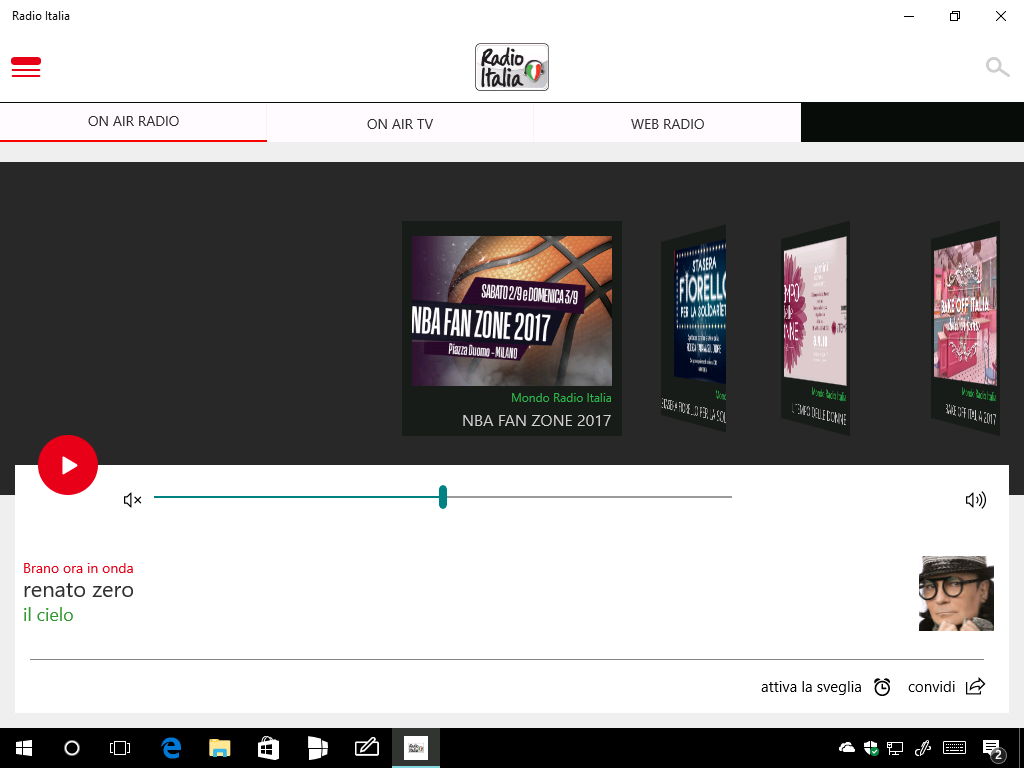
Task: Open the Action Center notifications icon
Action: point(993,749)
